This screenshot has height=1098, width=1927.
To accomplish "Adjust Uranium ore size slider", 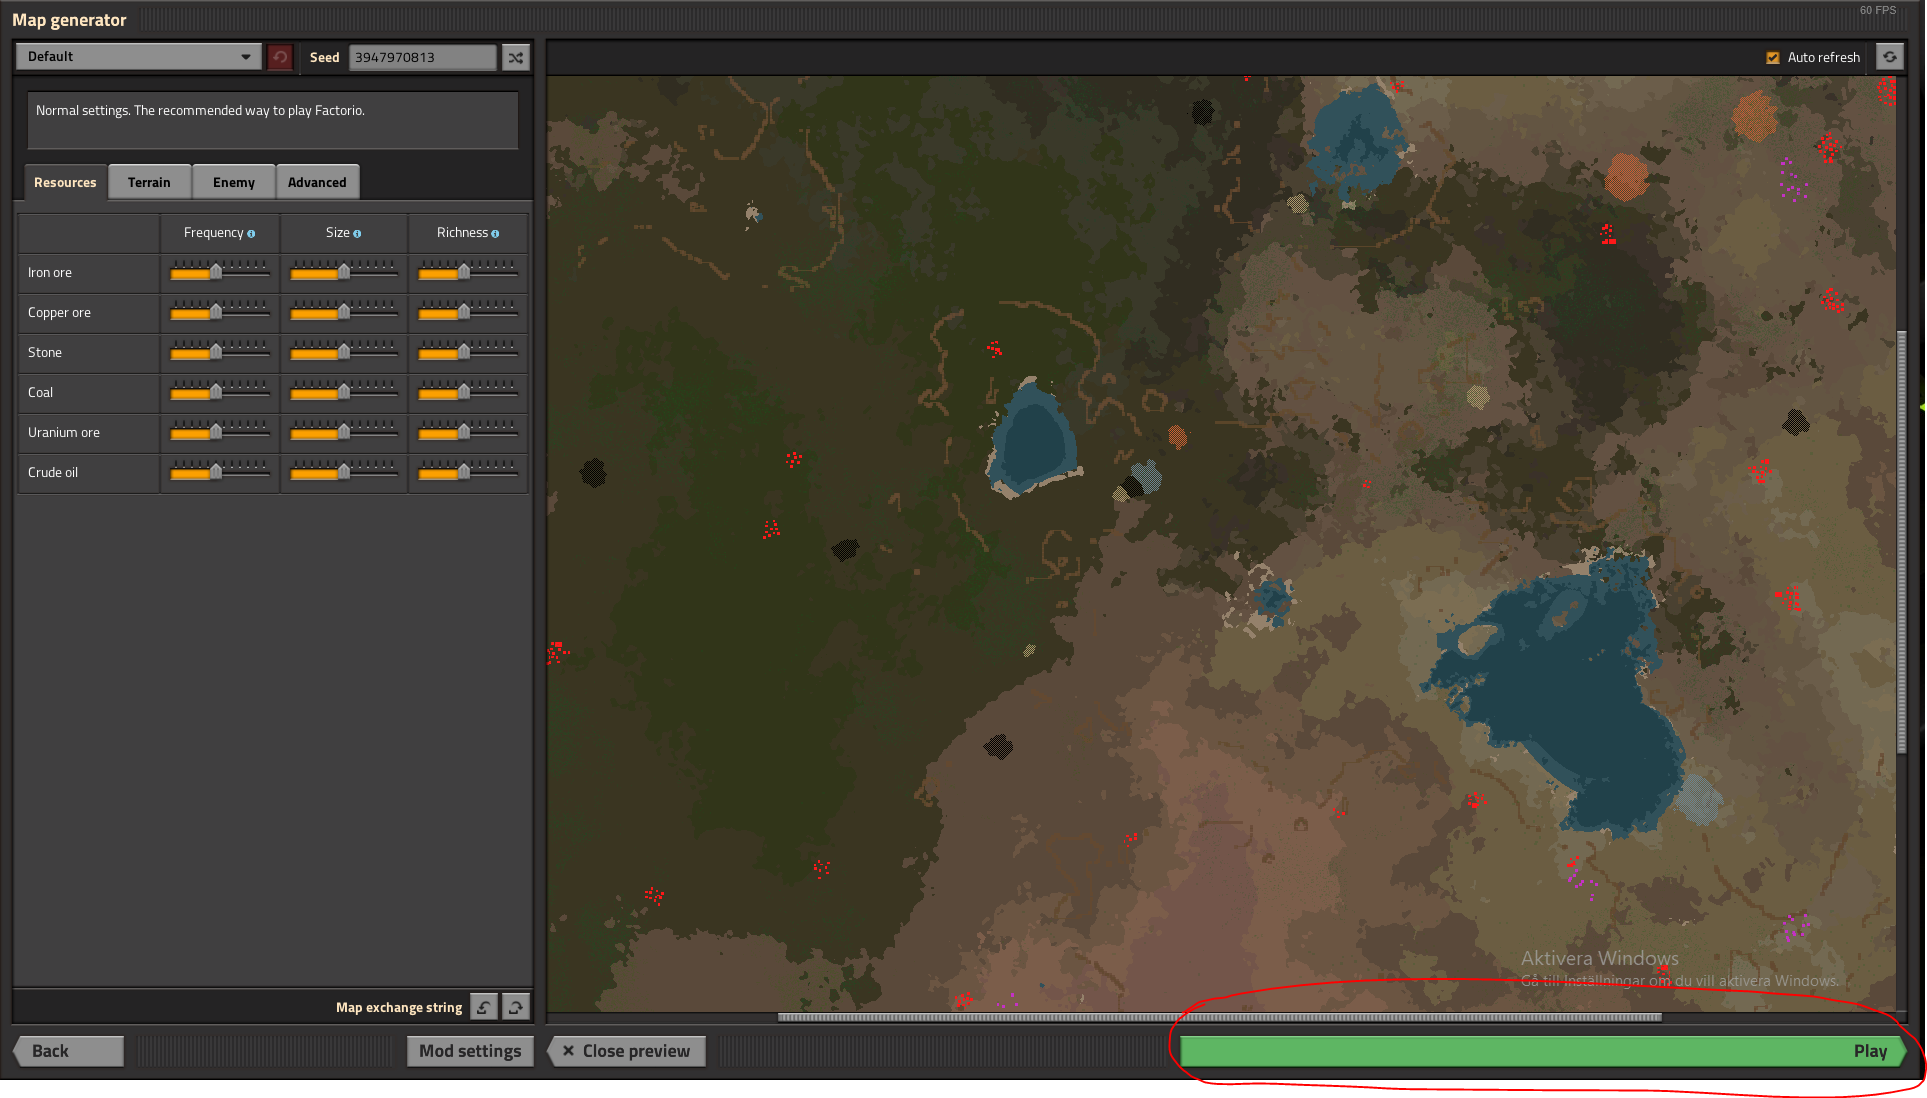I will coord(343,432).
